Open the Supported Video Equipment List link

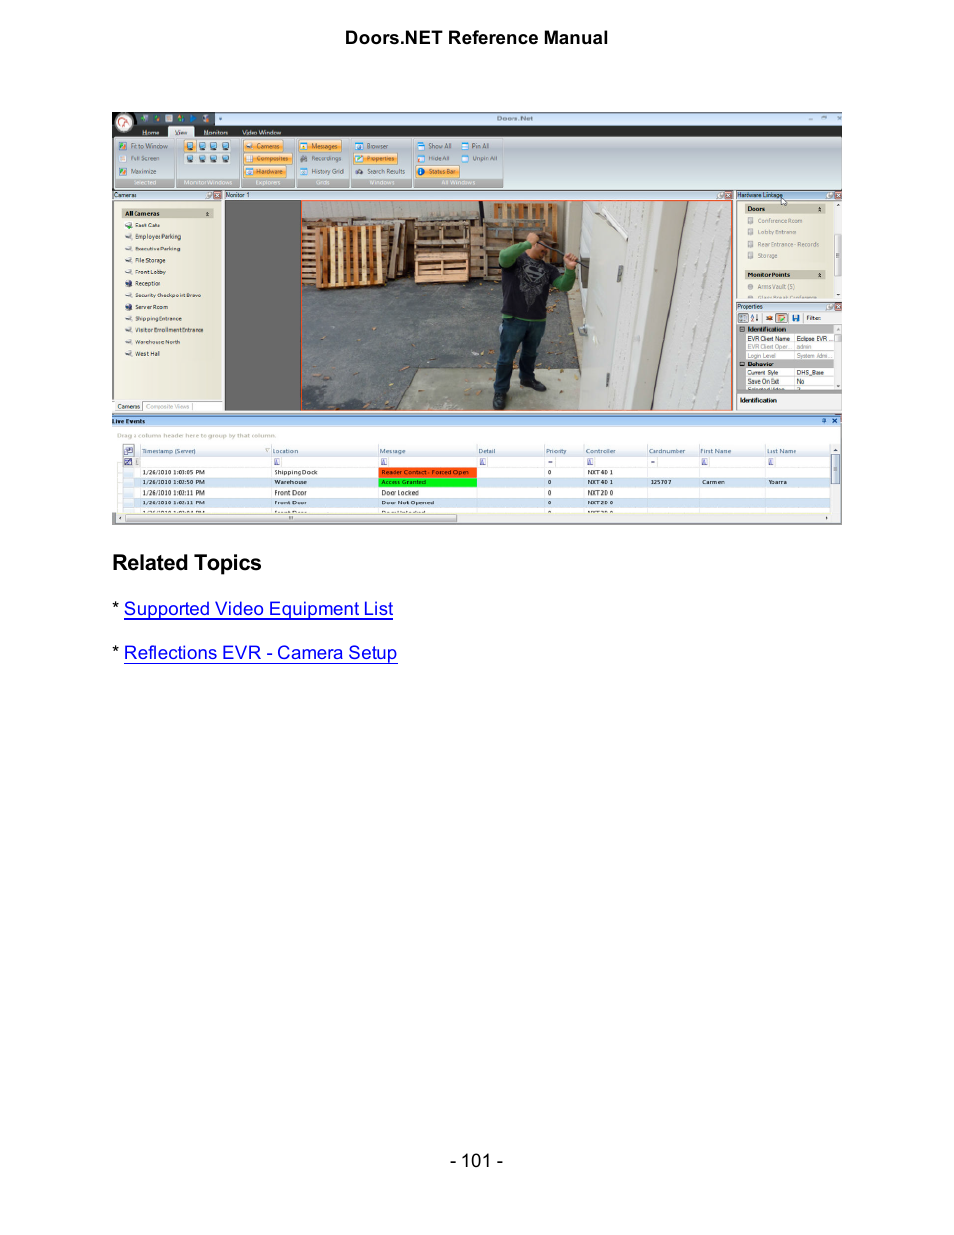coord(258,609)
